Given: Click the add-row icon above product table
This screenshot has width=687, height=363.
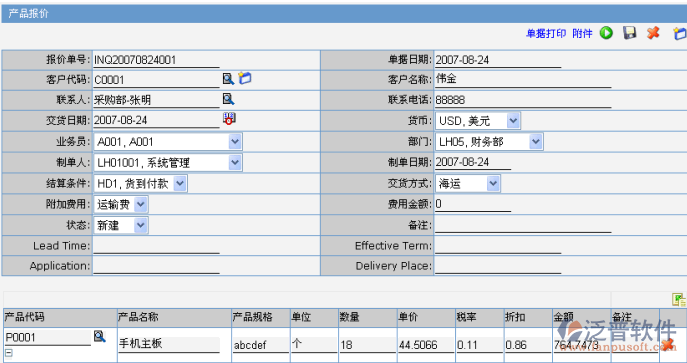Looking at the screenshot, I should pos(679,300).
